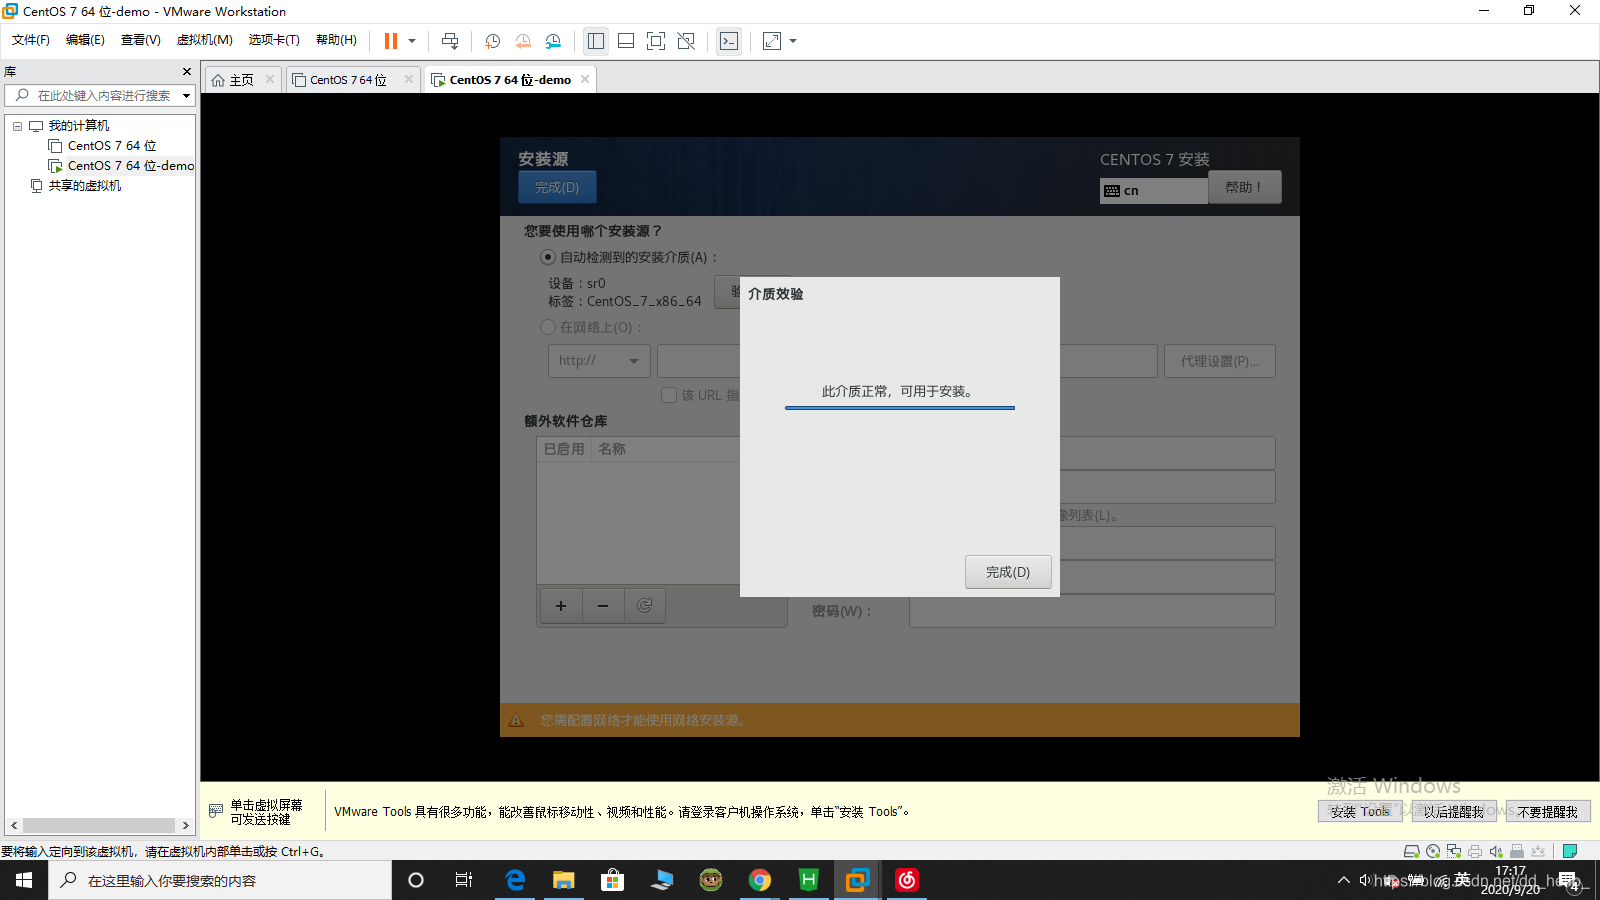This screenshot has width=1600, height=900.
Task: Click the sound card status icon
Action: pyautogui.click(x=1496, y=851)
